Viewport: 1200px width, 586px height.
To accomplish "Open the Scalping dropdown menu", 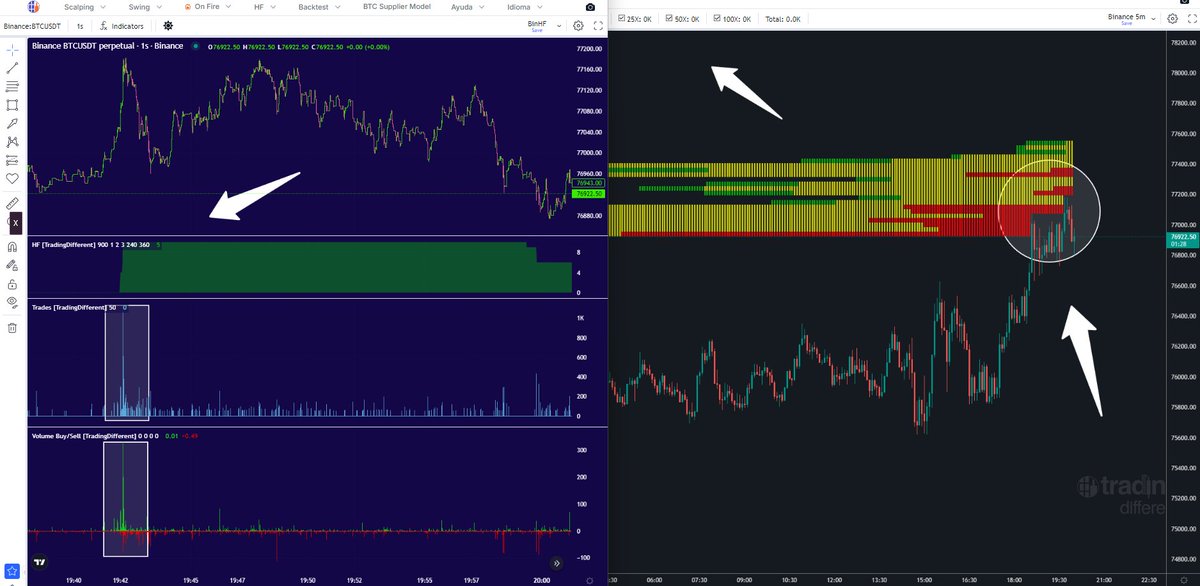I will pyautogui.click(x=80, y=6).
